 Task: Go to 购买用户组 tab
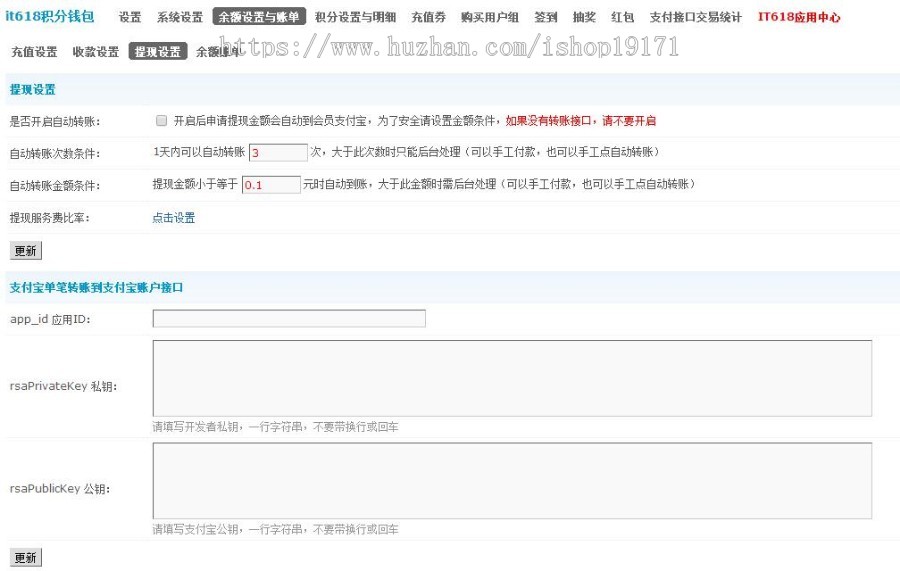[x=490, y=17]
